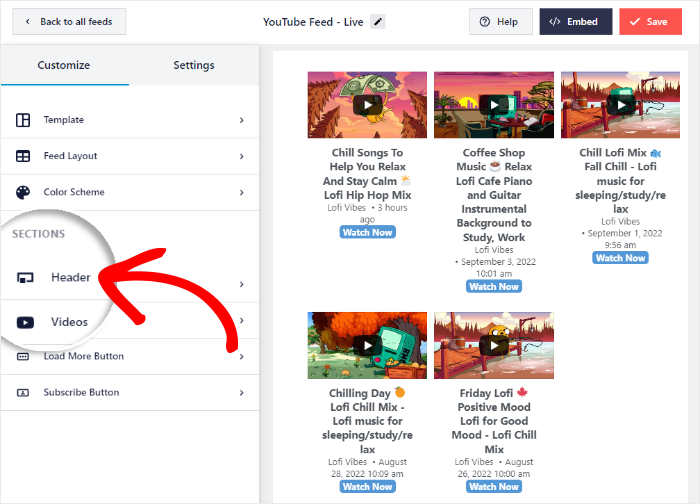Click the question mark help icon

[x=484, y=21]
